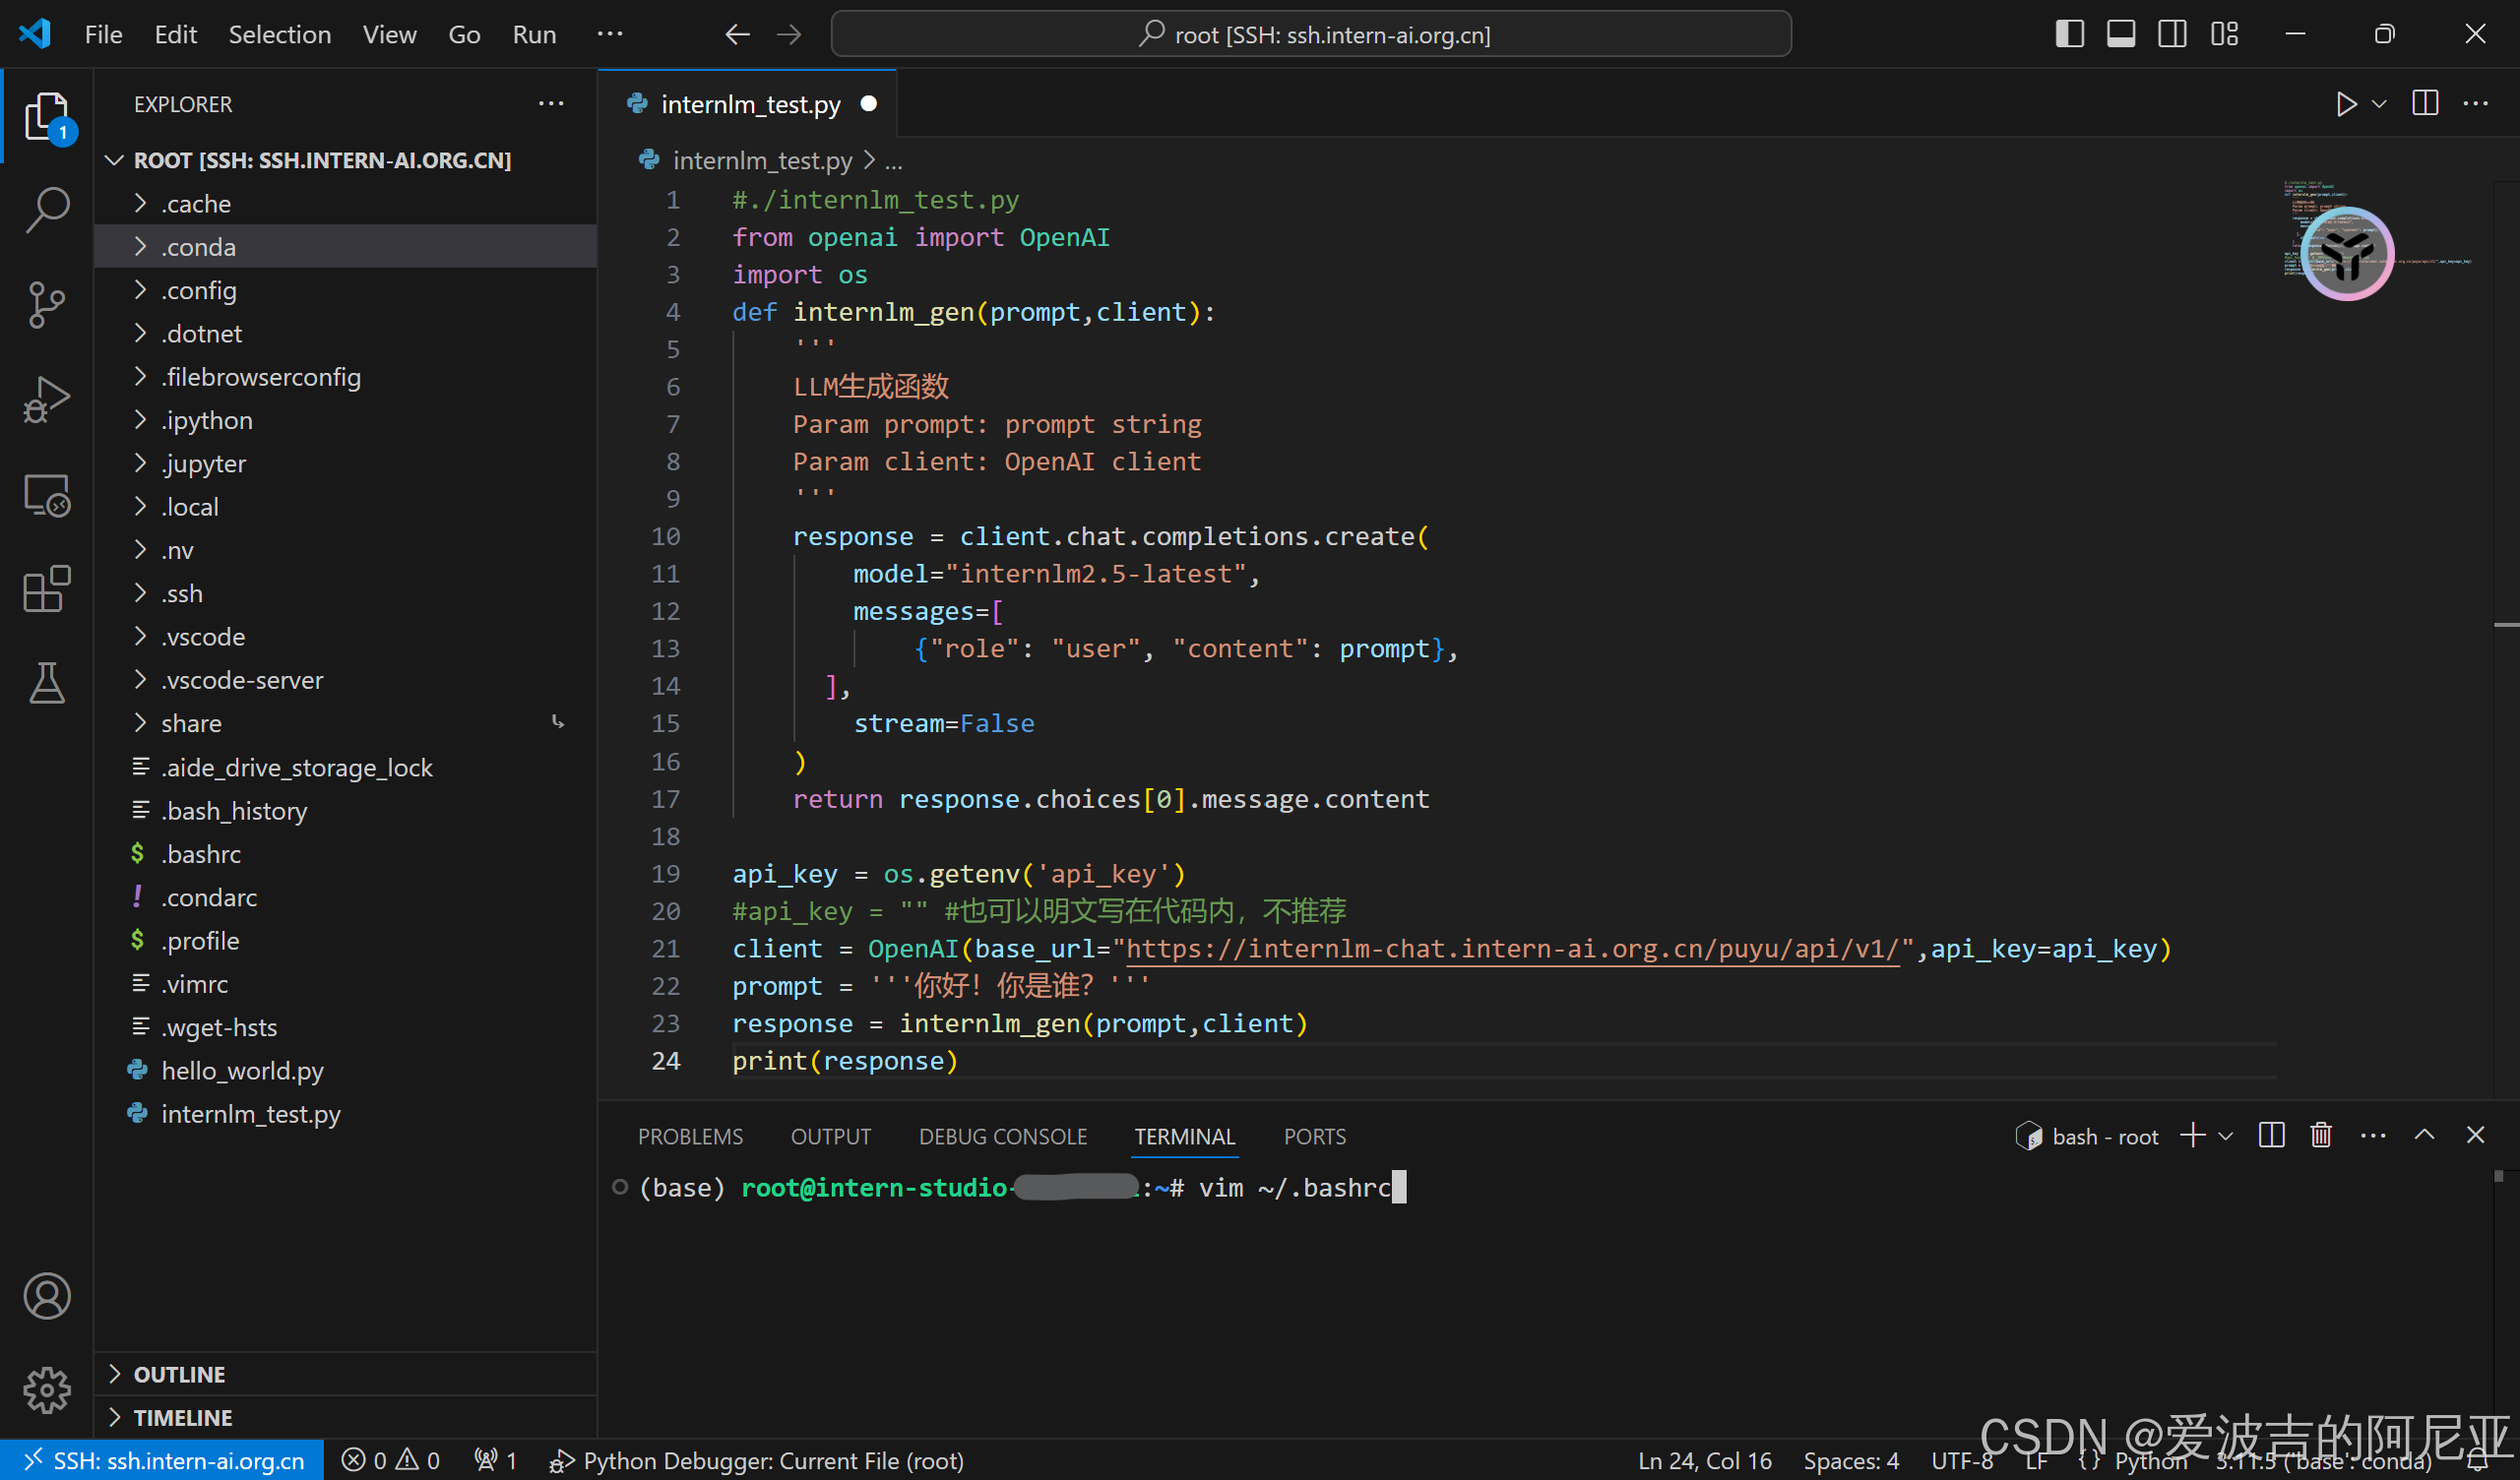Open the Testing flask view
Image resolution: width=2520 pixels, height=1480 pixels.
tap(46, 683)
